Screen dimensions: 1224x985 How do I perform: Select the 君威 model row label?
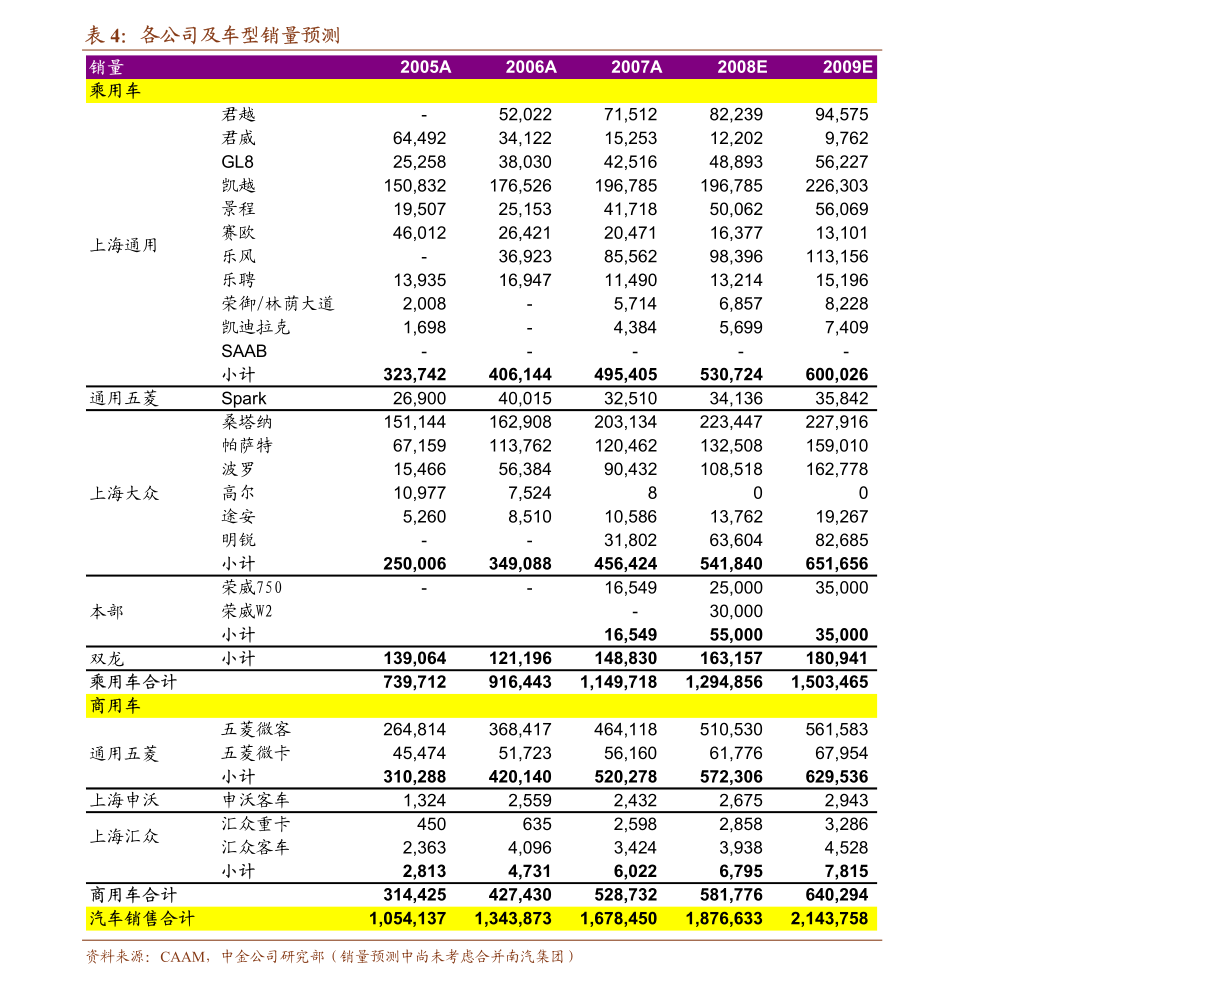coord(238,138)
